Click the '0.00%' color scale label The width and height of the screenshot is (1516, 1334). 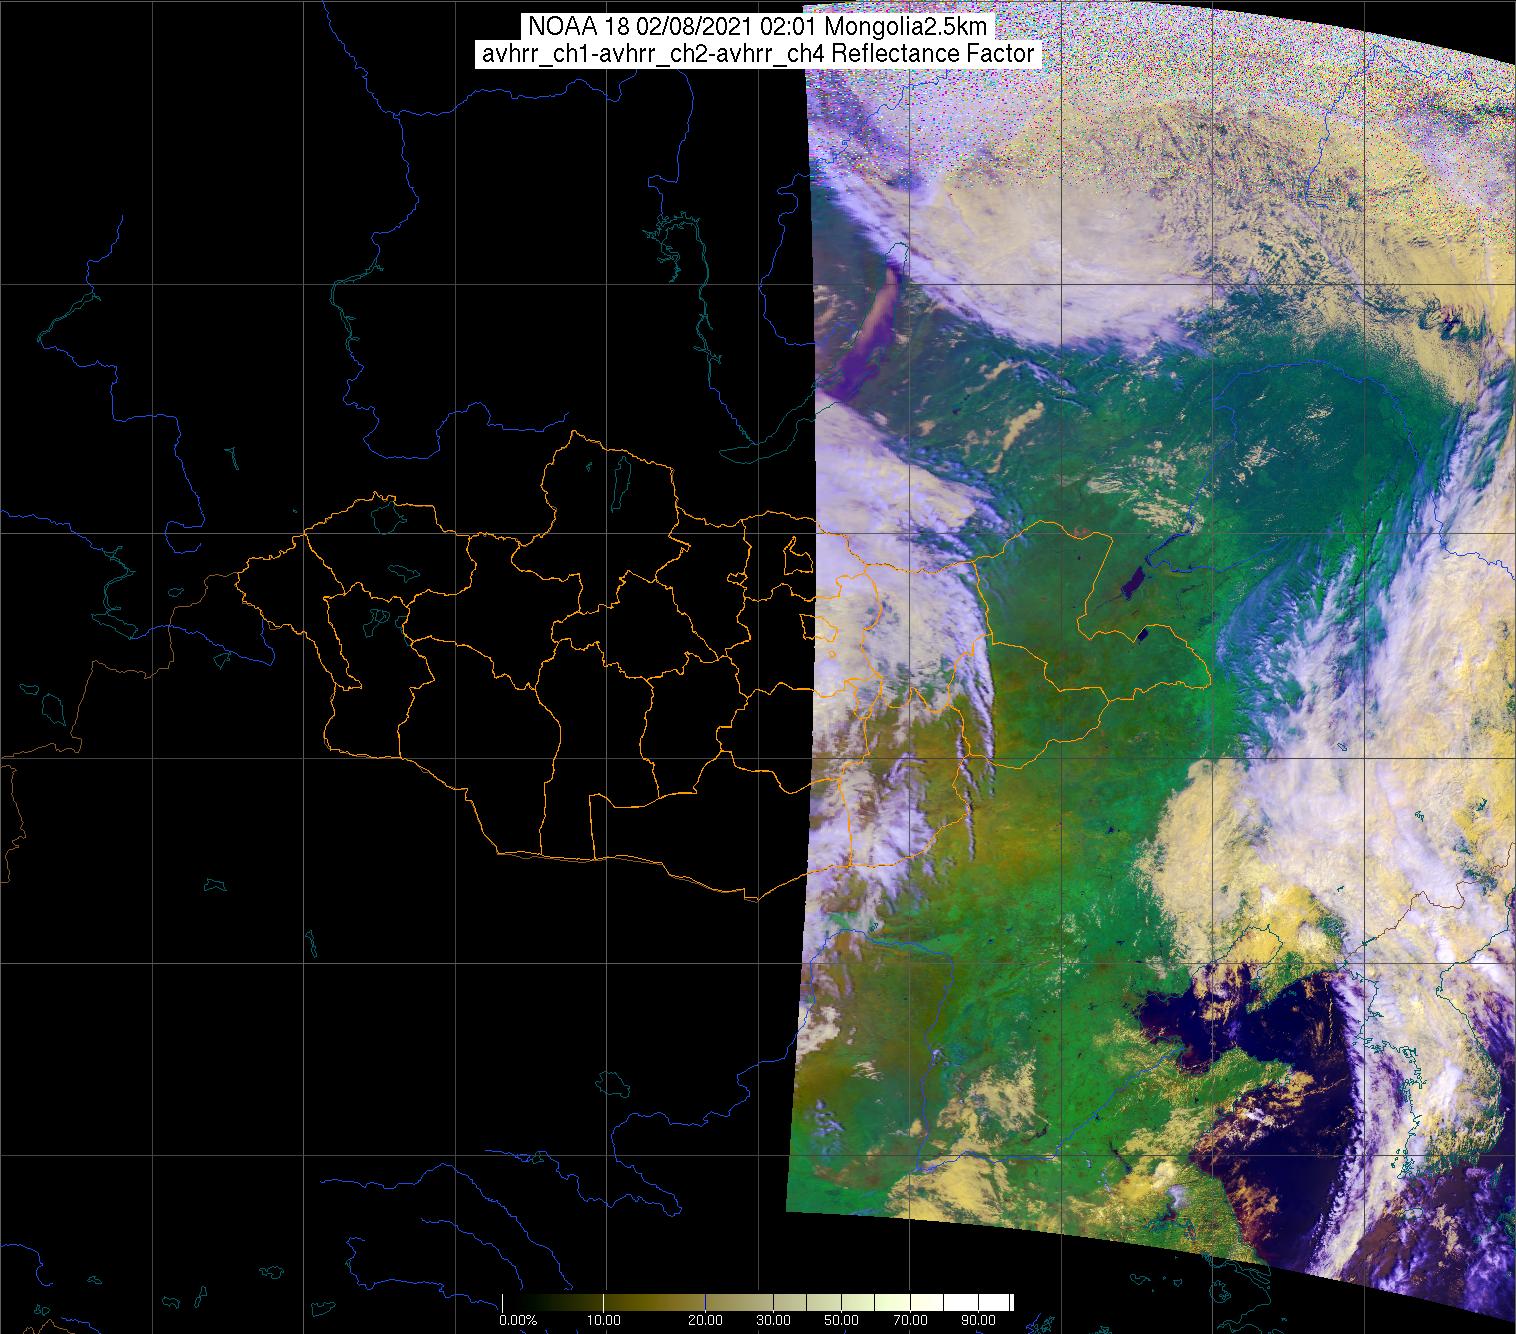click(516, 1322)
